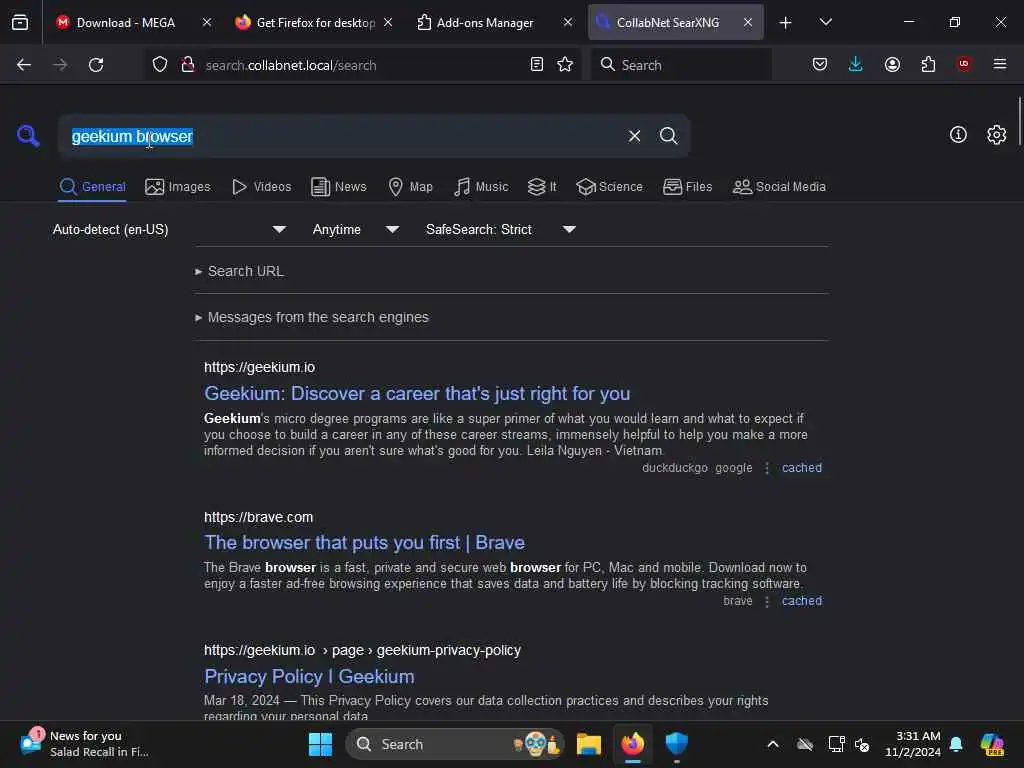The width and height of the screenshot is (1024, 768).
Task: Bookmark this page with star icon
Action: (x=565, y=65)
